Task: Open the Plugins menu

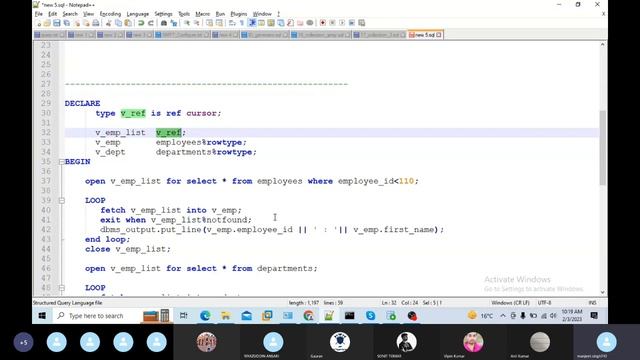Action: click(239, 14)
